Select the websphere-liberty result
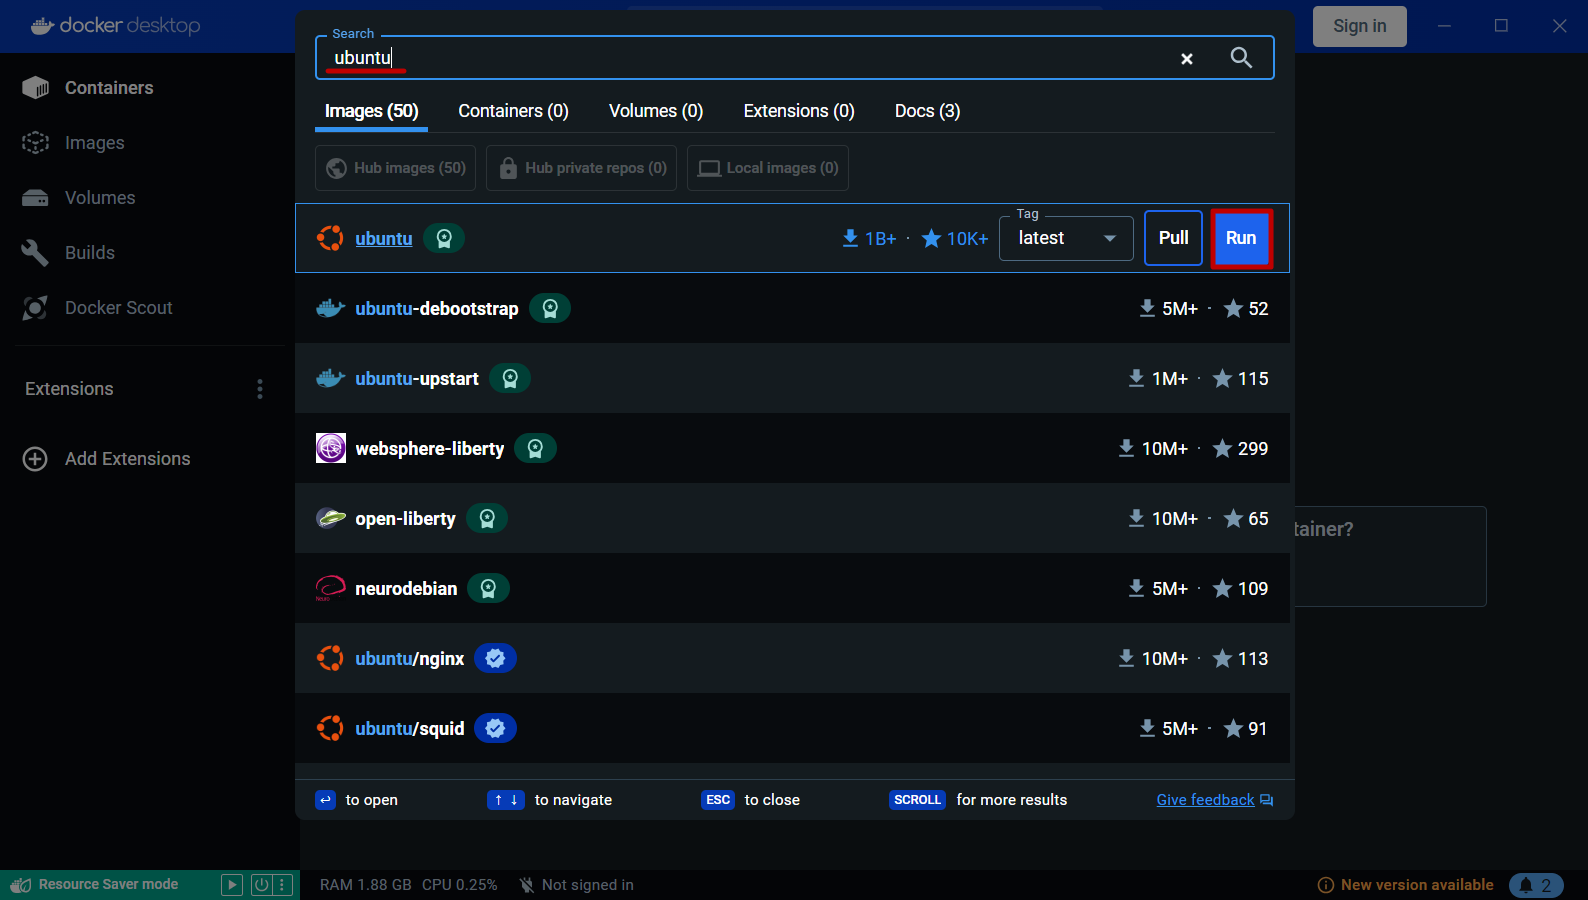This screenshot has height=900, width=1588. [792, 448]
